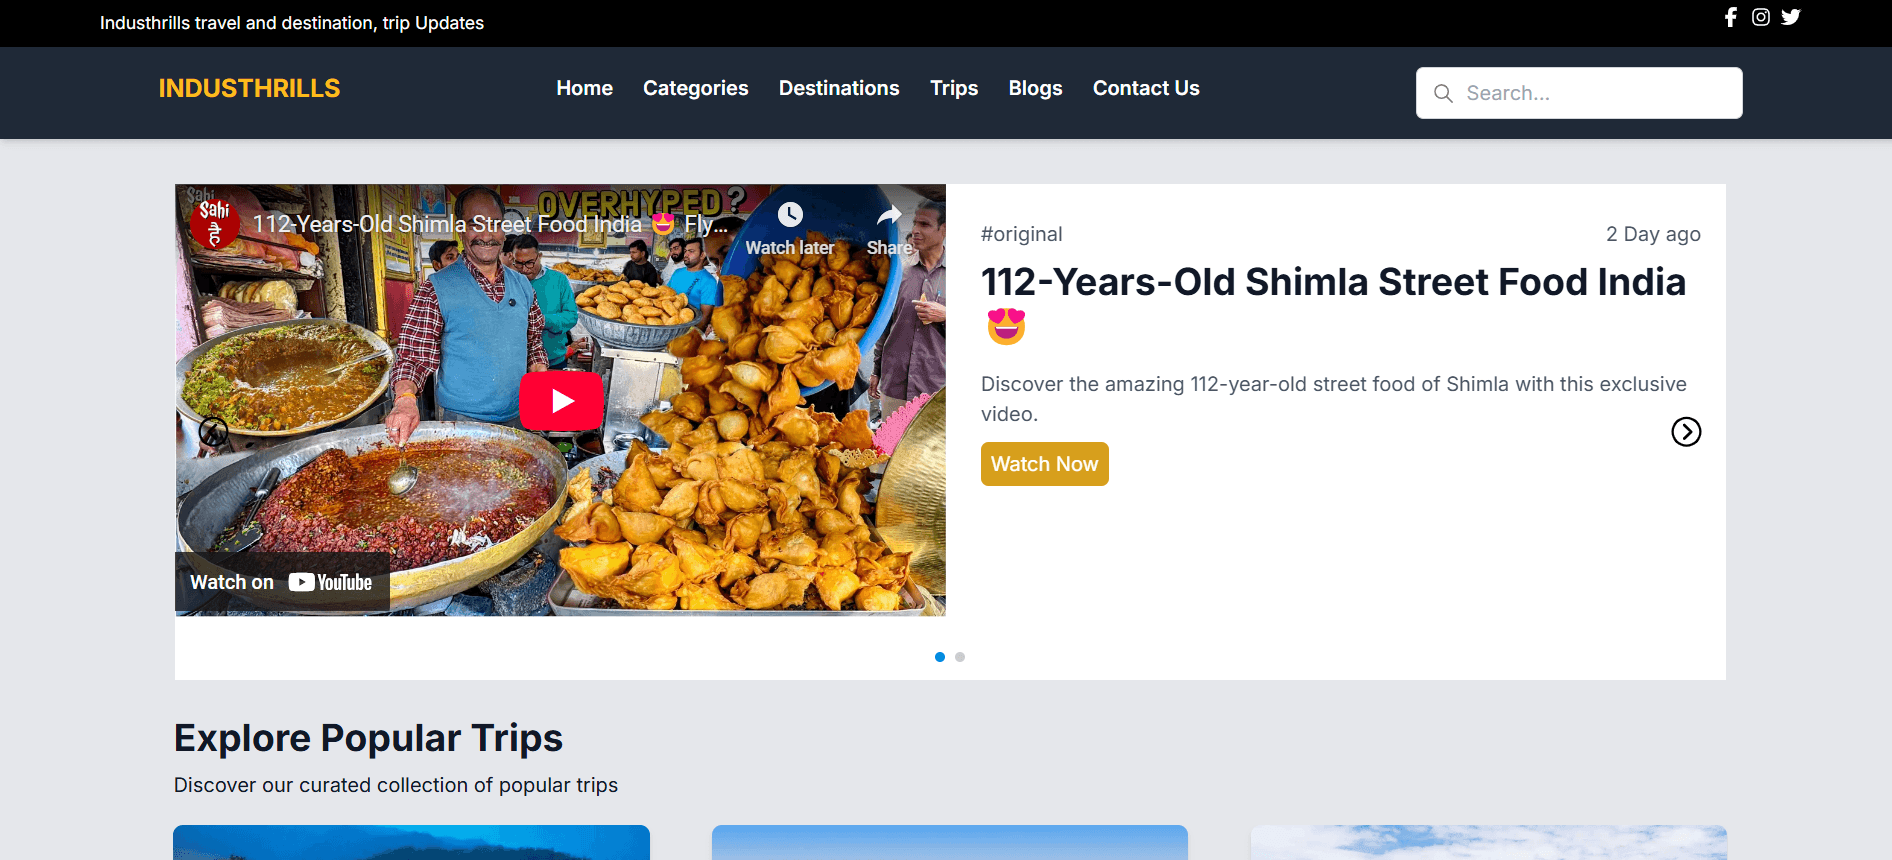This screenshot has width=1892, height=860.
Task: Navigate to Trips page
Action: coord(954,88)
